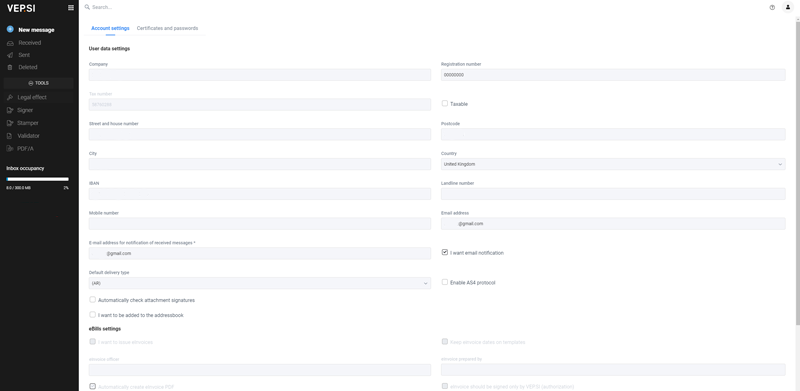The image size is (800, 391).
Task: Switch to Account settings tab
Action: tap(110, 28)
